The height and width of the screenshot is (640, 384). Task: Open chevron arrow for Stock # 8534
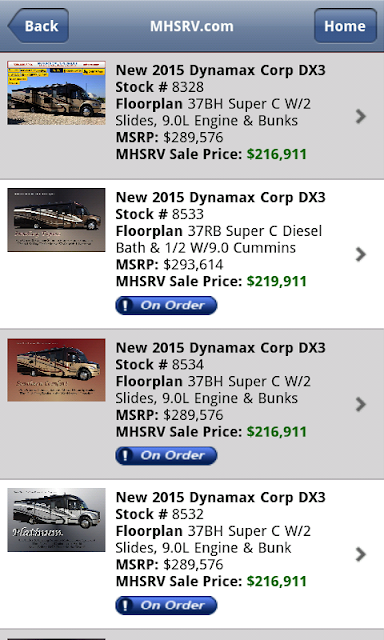pyautogui.click(x=360, y=404)
